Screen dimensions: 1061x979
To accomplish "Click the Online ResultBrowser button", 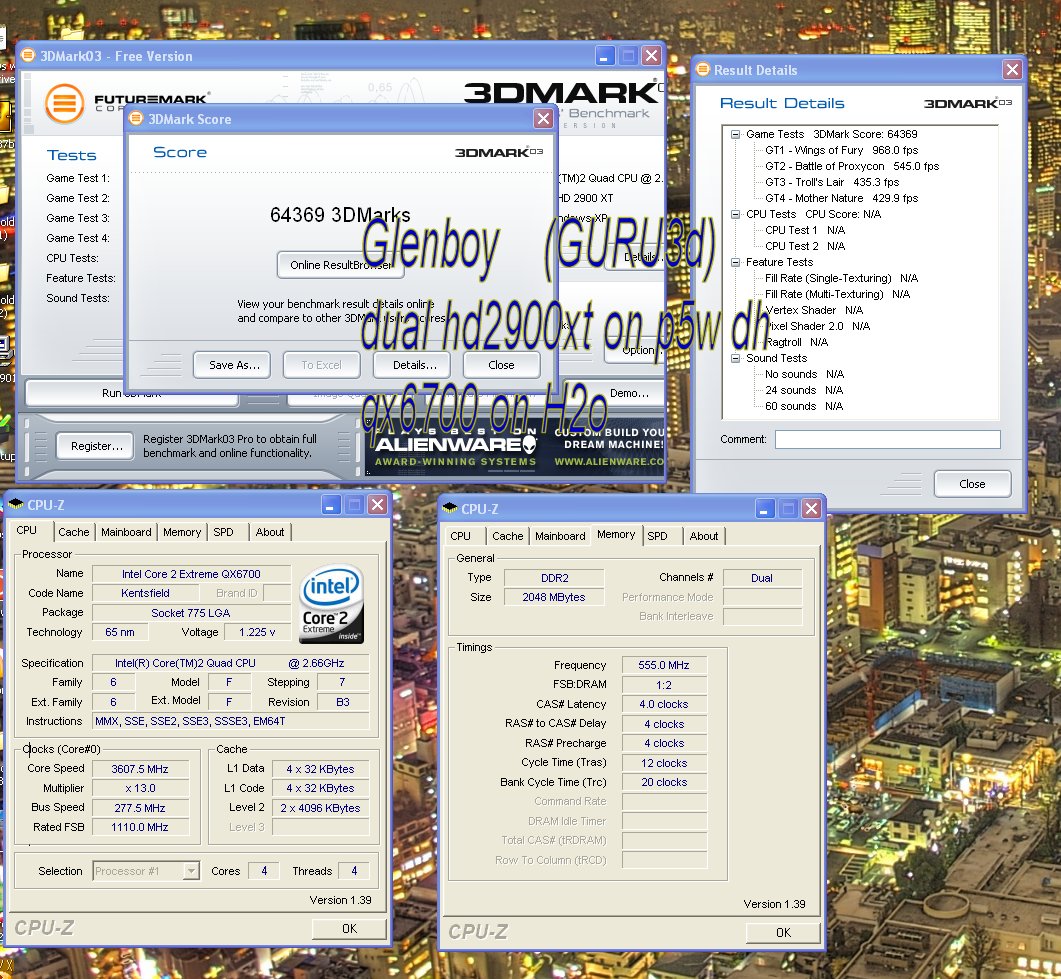I will coord(341,265).
